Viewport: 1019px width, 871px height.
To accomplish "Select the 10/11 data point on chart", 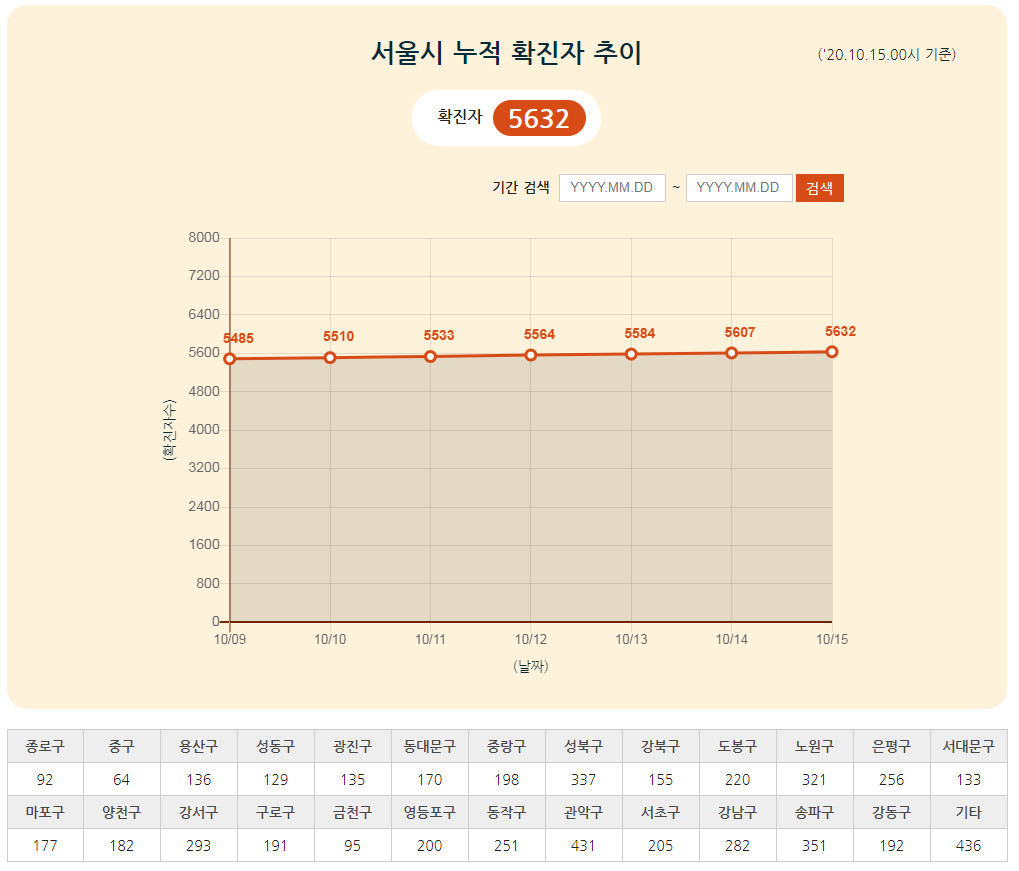I will click(430, 356).
